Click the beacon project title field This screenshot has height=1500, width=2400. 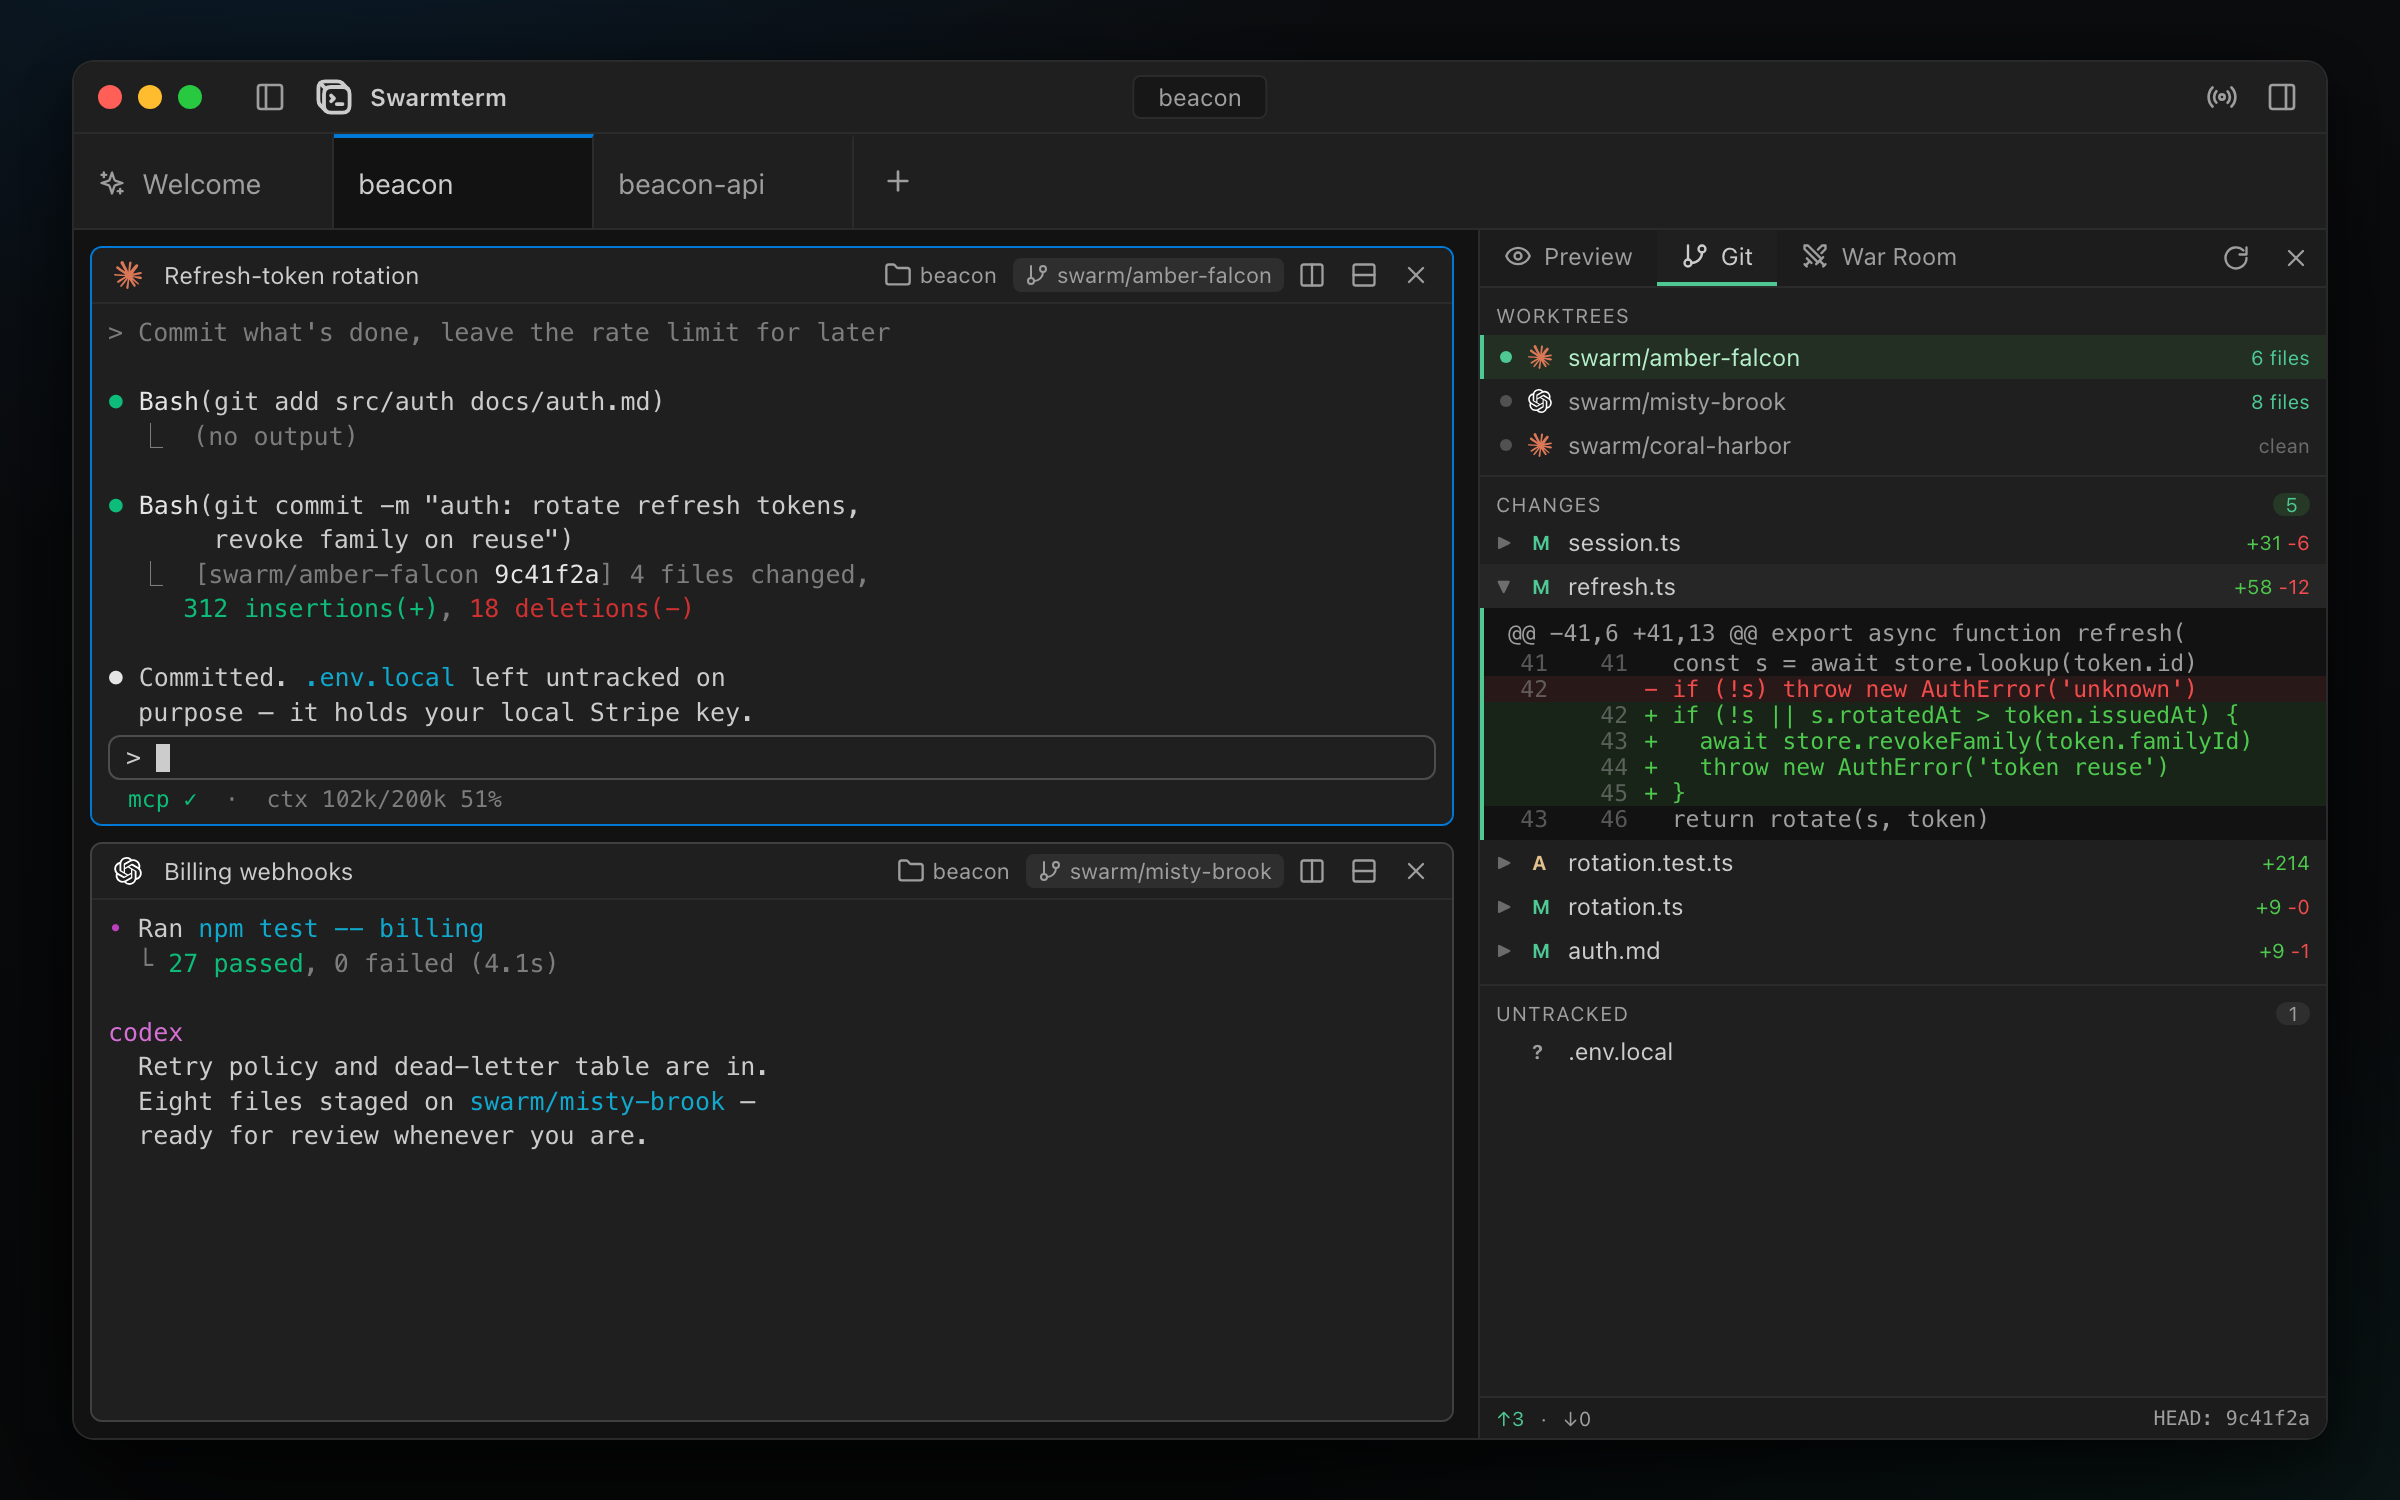click(1199, 97)
